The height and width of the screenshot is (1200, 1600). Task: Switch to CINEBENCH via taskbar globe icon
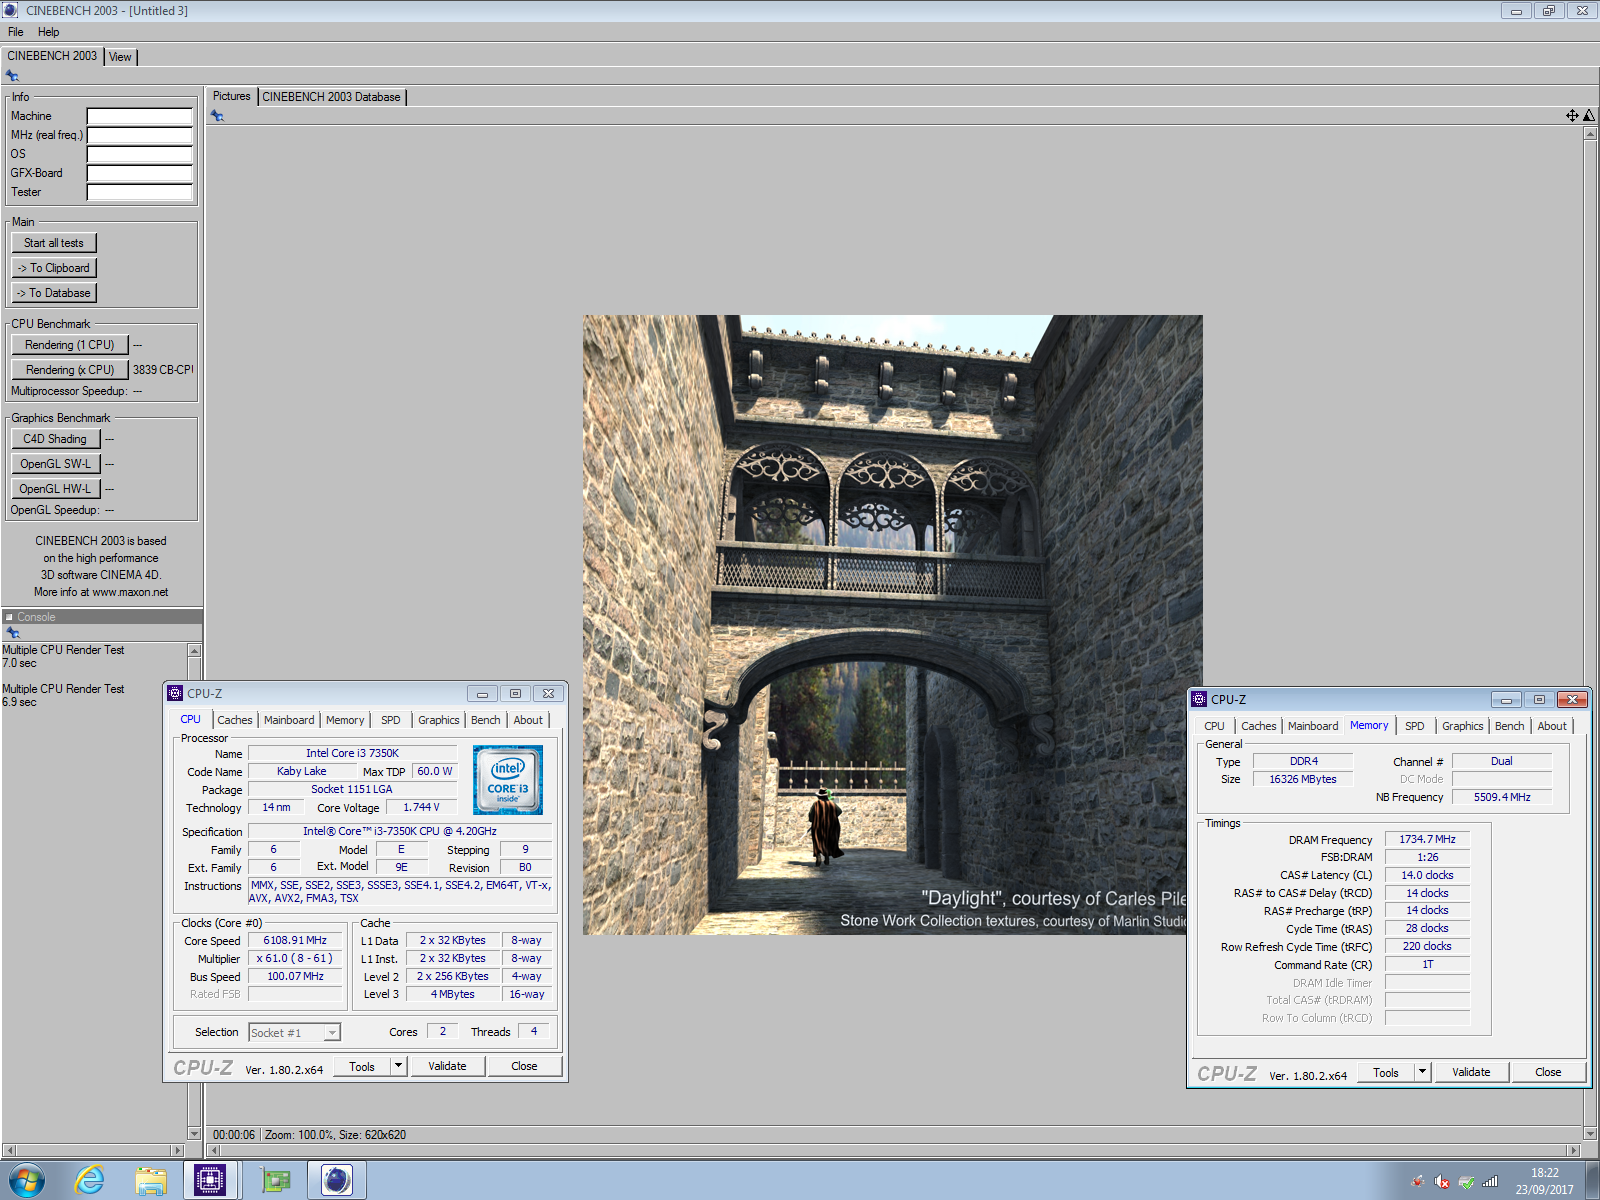pyautogui.click(x=337, y=1181)
